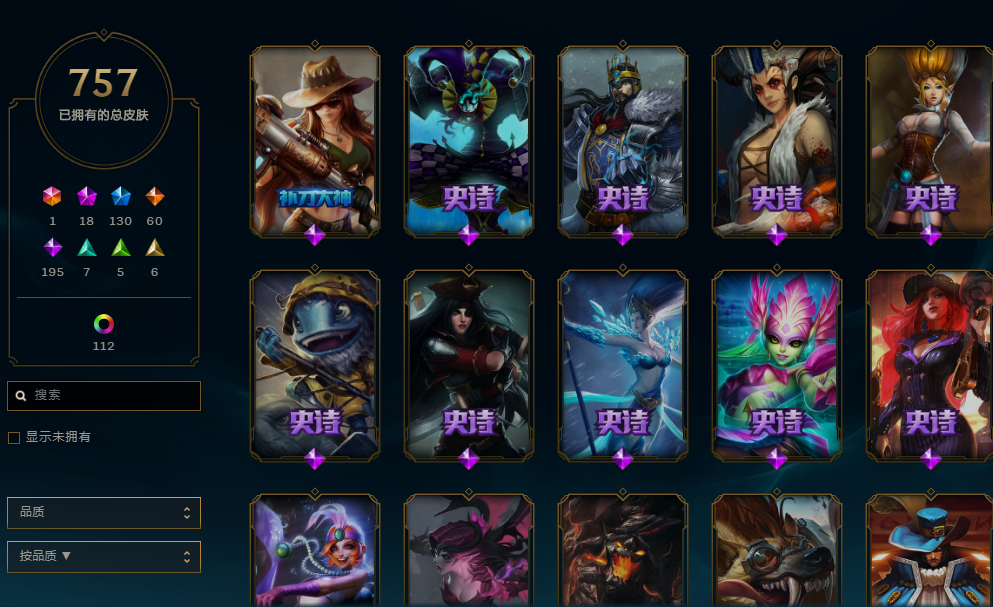This screenshot has width=993, height=607.
Task: Enable the 显示未拥有 checkbox
Action: 14,438
